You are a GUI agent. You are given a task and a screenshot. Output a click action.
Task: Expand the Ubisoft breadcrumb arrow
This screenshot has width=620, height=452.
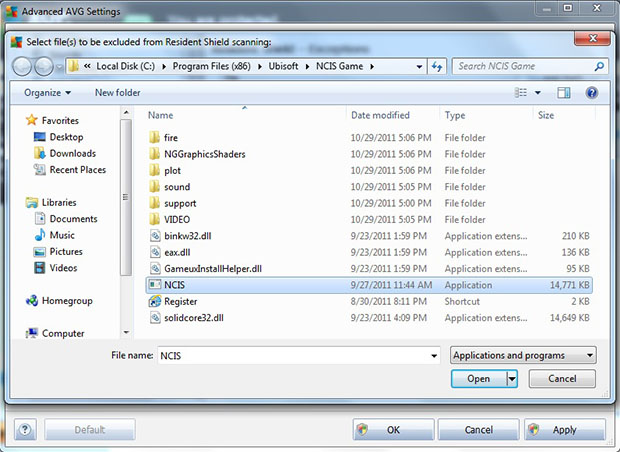pyautogui.click(x=307, y=66)
